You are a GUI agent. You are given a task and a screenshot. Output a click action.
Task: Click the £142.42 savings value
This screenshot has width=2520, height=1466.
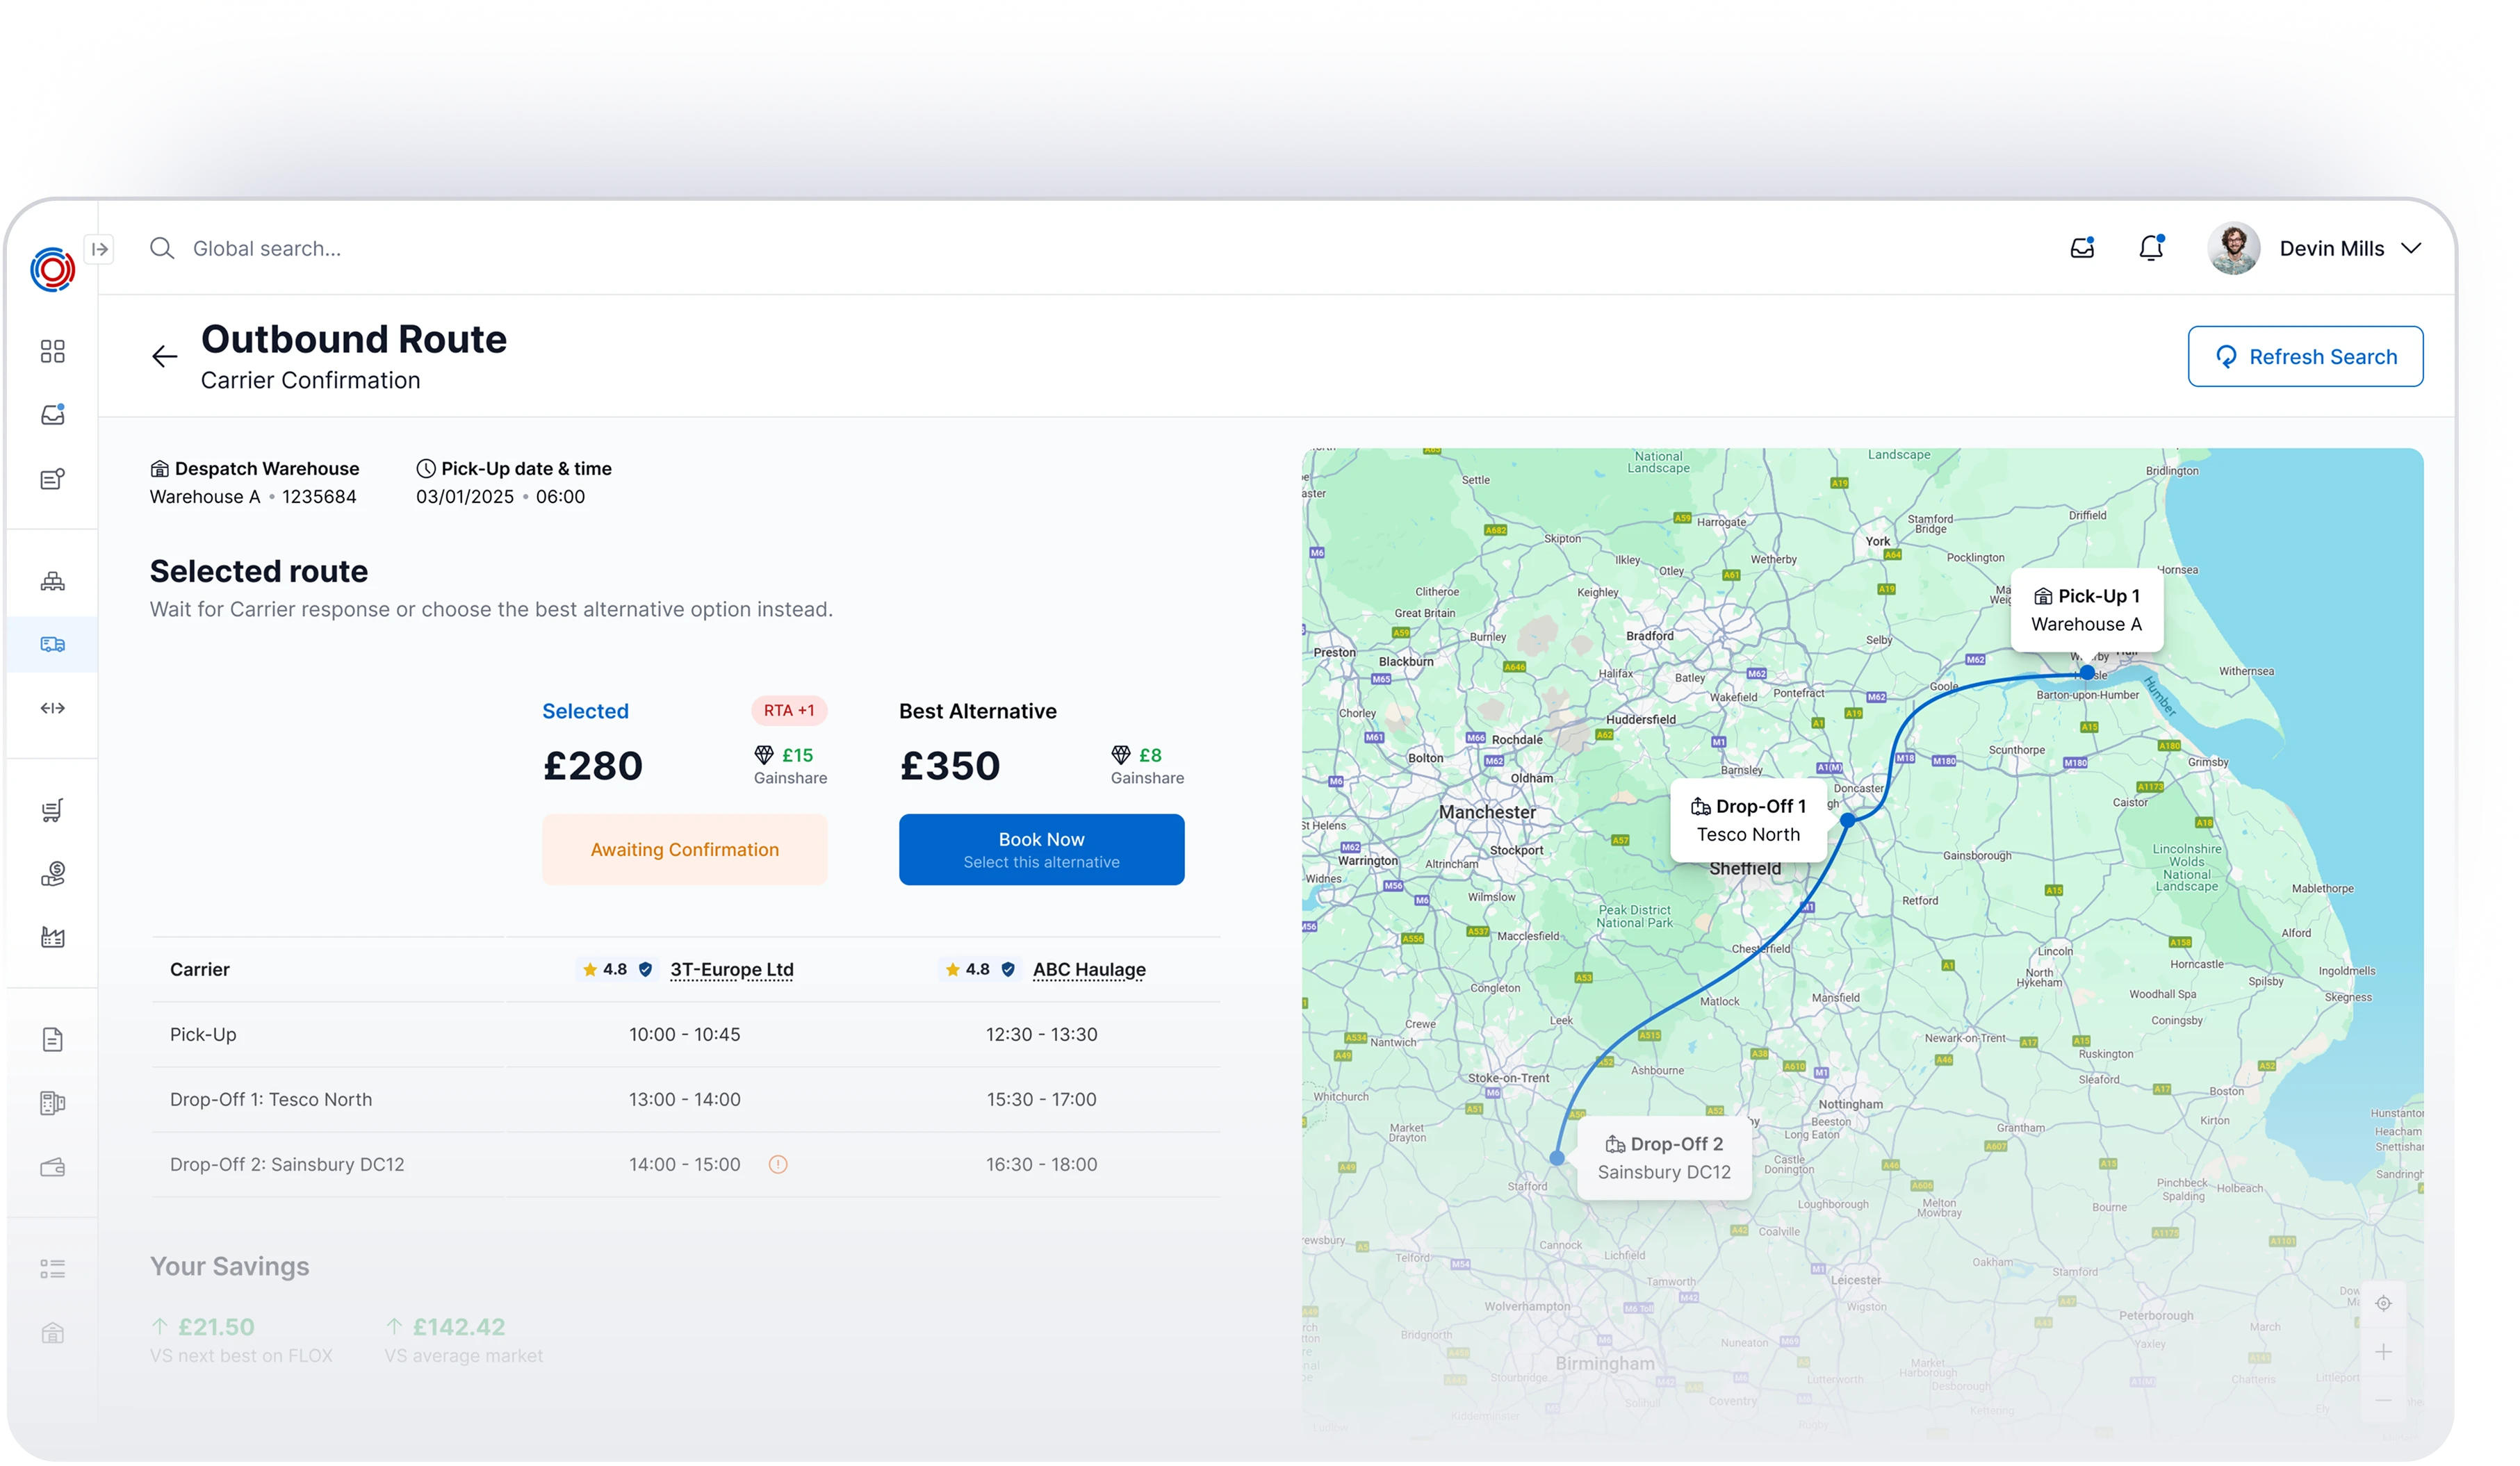point(459,1327)
